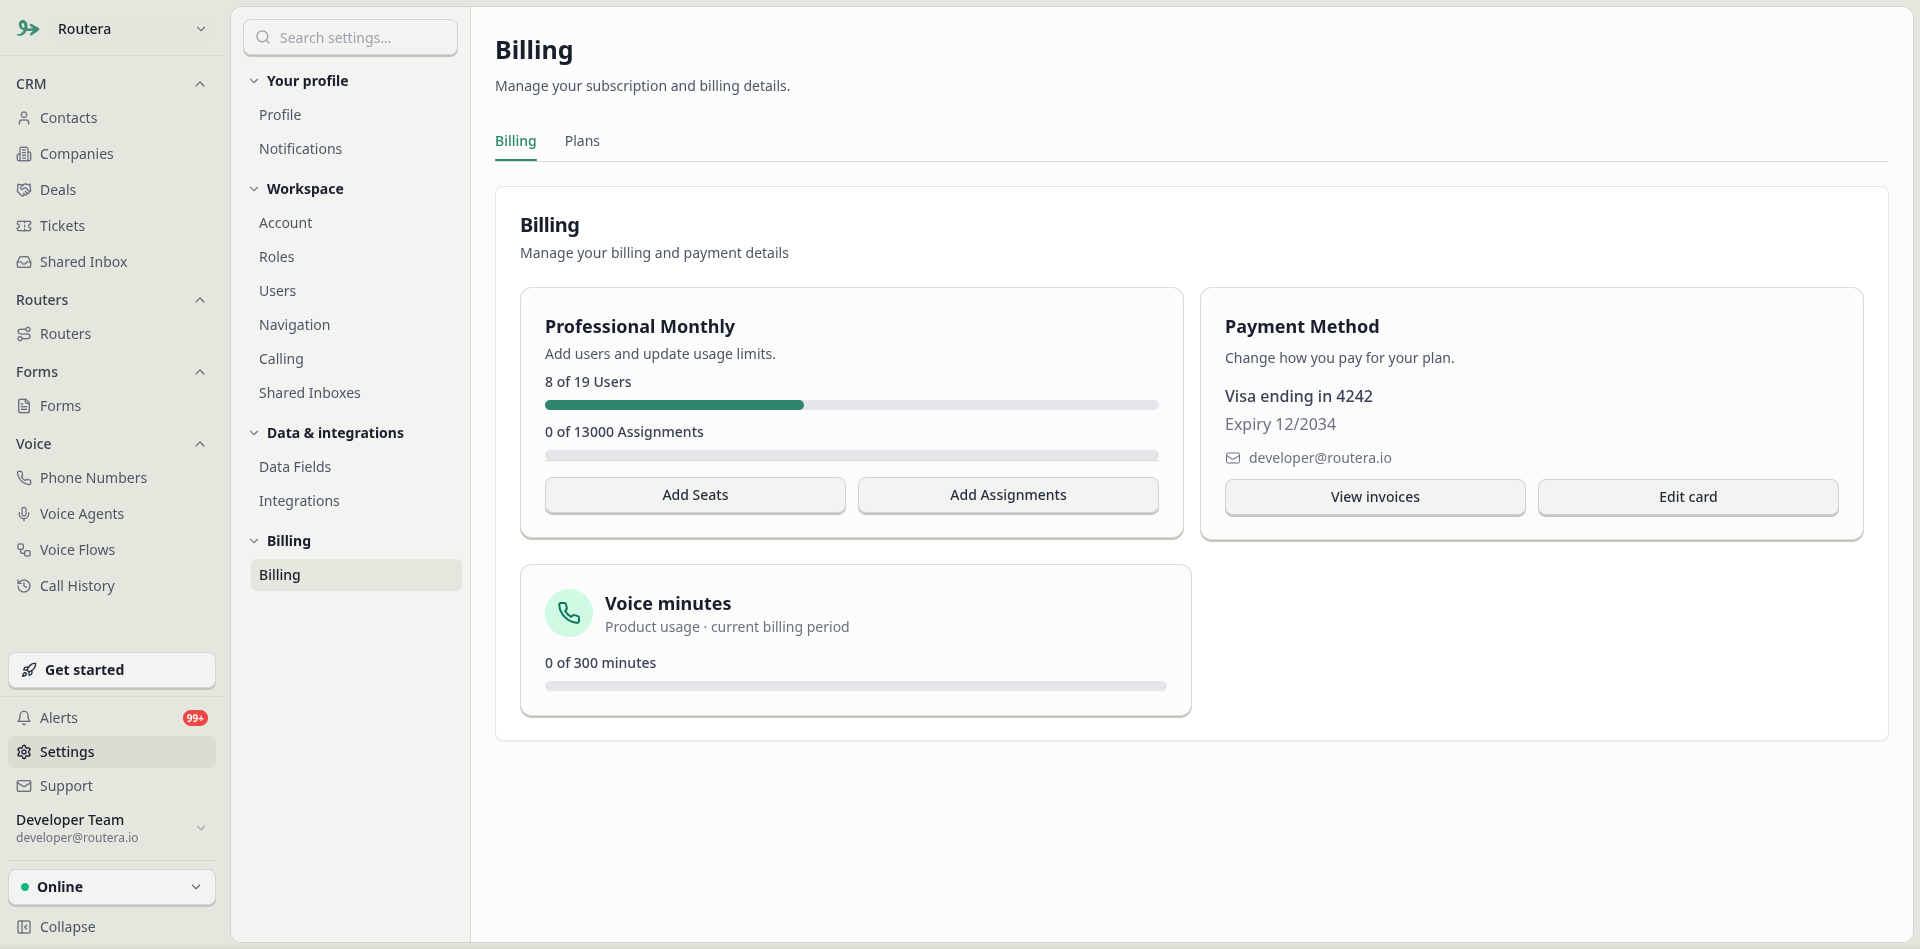1920x949 pixels.
Task: Click the Shared Inbox tray icon
Action: (24, 262)
